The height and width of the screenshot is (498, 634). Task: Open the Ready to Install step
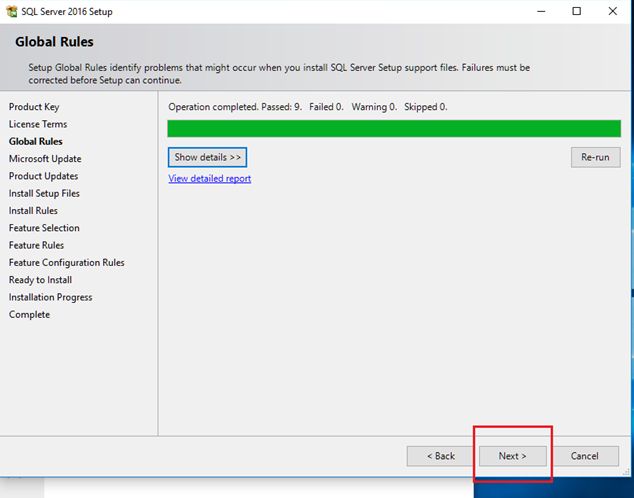click(x=40, y=280)
